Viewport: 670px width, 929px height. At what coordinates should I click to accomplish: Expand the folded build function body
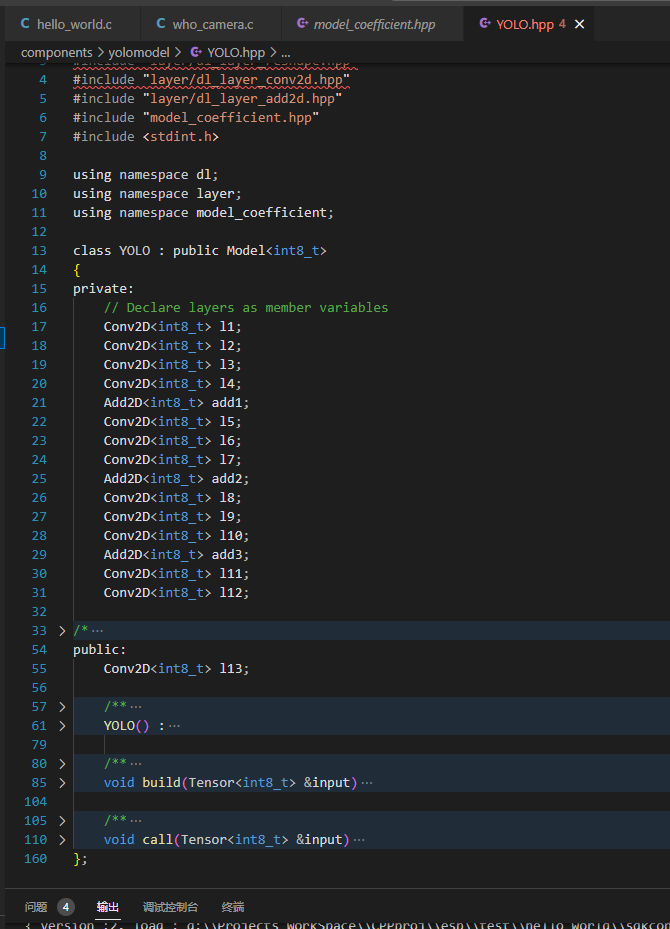pos(61,782)
